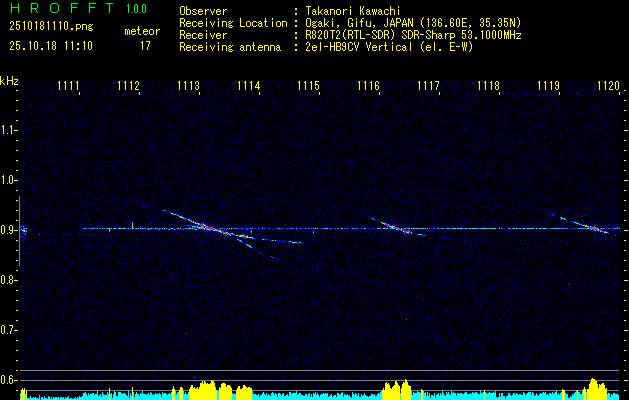Click the 1.1 kHz frequency label
The width and height of the screenshot is (629, 400).
coord(7,130)
